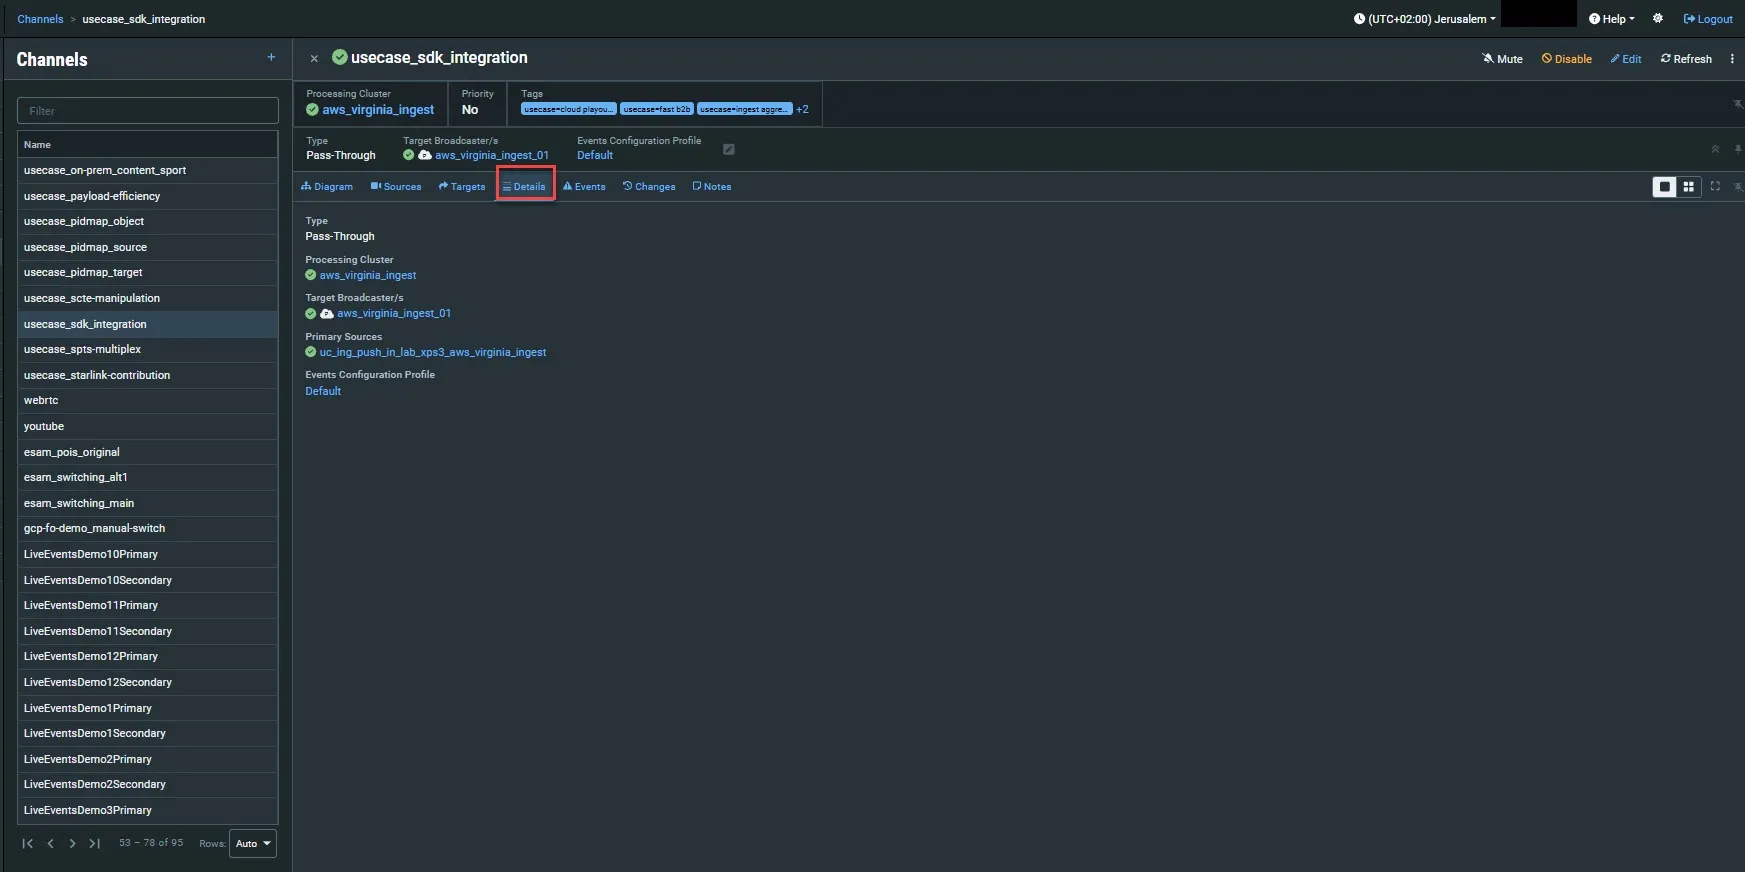Open the Help dropdown menu

click(x=1612, y=19)
